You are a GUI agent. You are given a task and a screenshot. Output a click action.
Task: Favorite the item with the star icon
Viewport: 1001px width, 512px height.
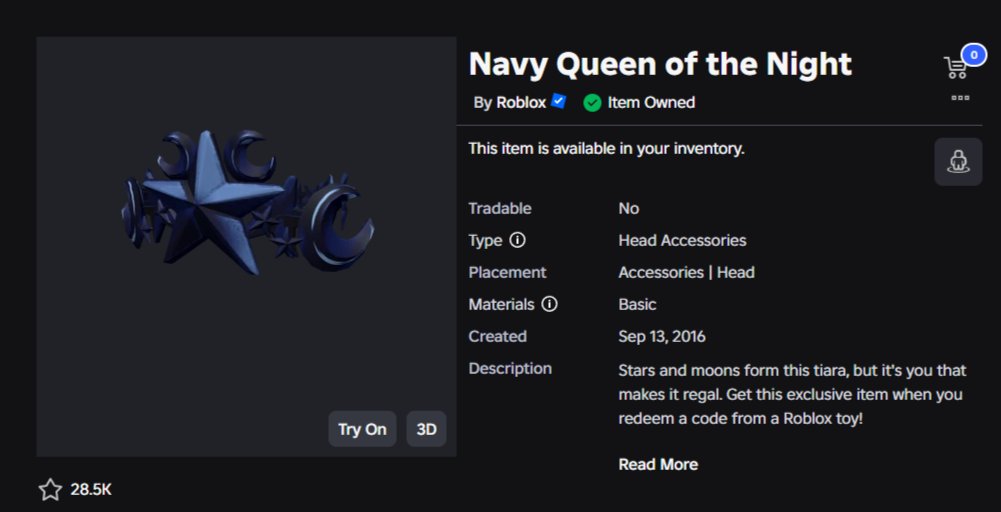coord(50,490)
